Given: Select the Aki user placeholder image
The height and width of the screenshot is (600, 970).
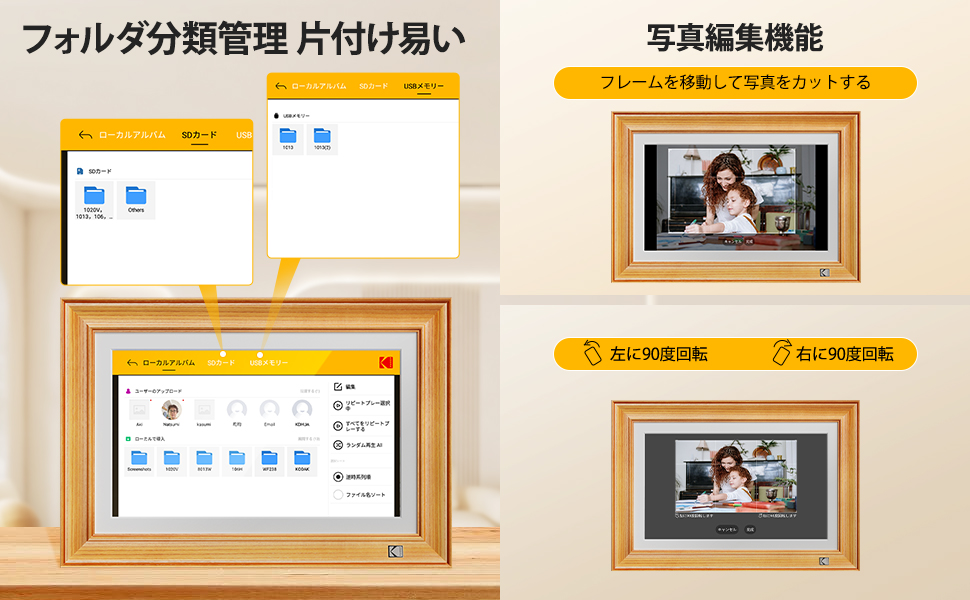Looking at the screenshot, I should click(x=139, y=409).
